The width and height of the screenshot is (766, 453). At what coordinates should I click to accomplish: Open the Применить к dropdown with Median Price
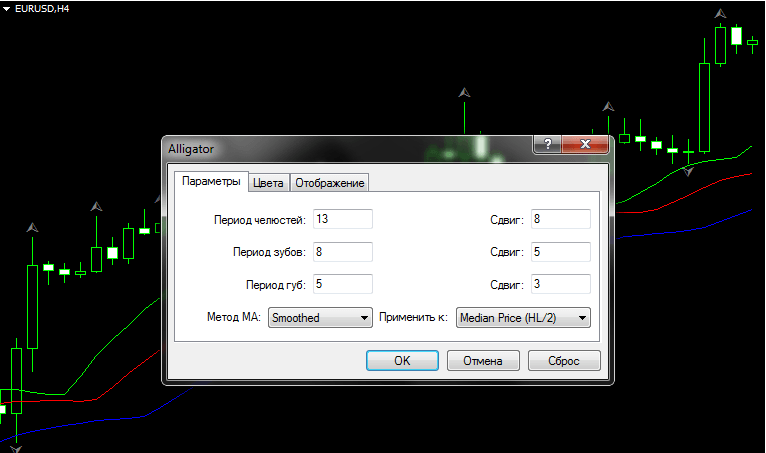(523, 318)
